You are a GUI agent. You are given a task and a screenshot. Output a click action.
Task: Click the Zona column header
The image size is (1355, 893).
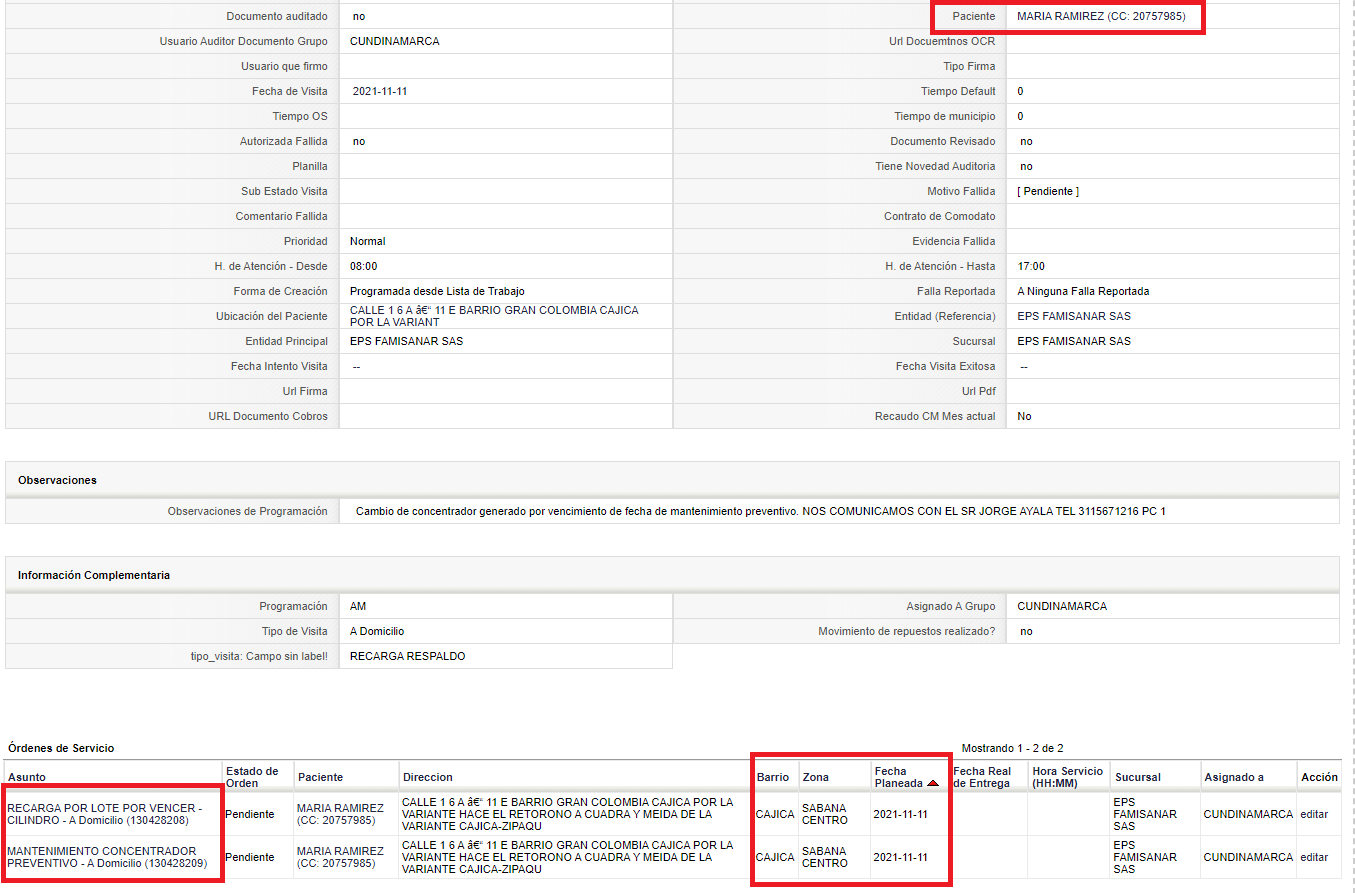(x=816, y=777)
